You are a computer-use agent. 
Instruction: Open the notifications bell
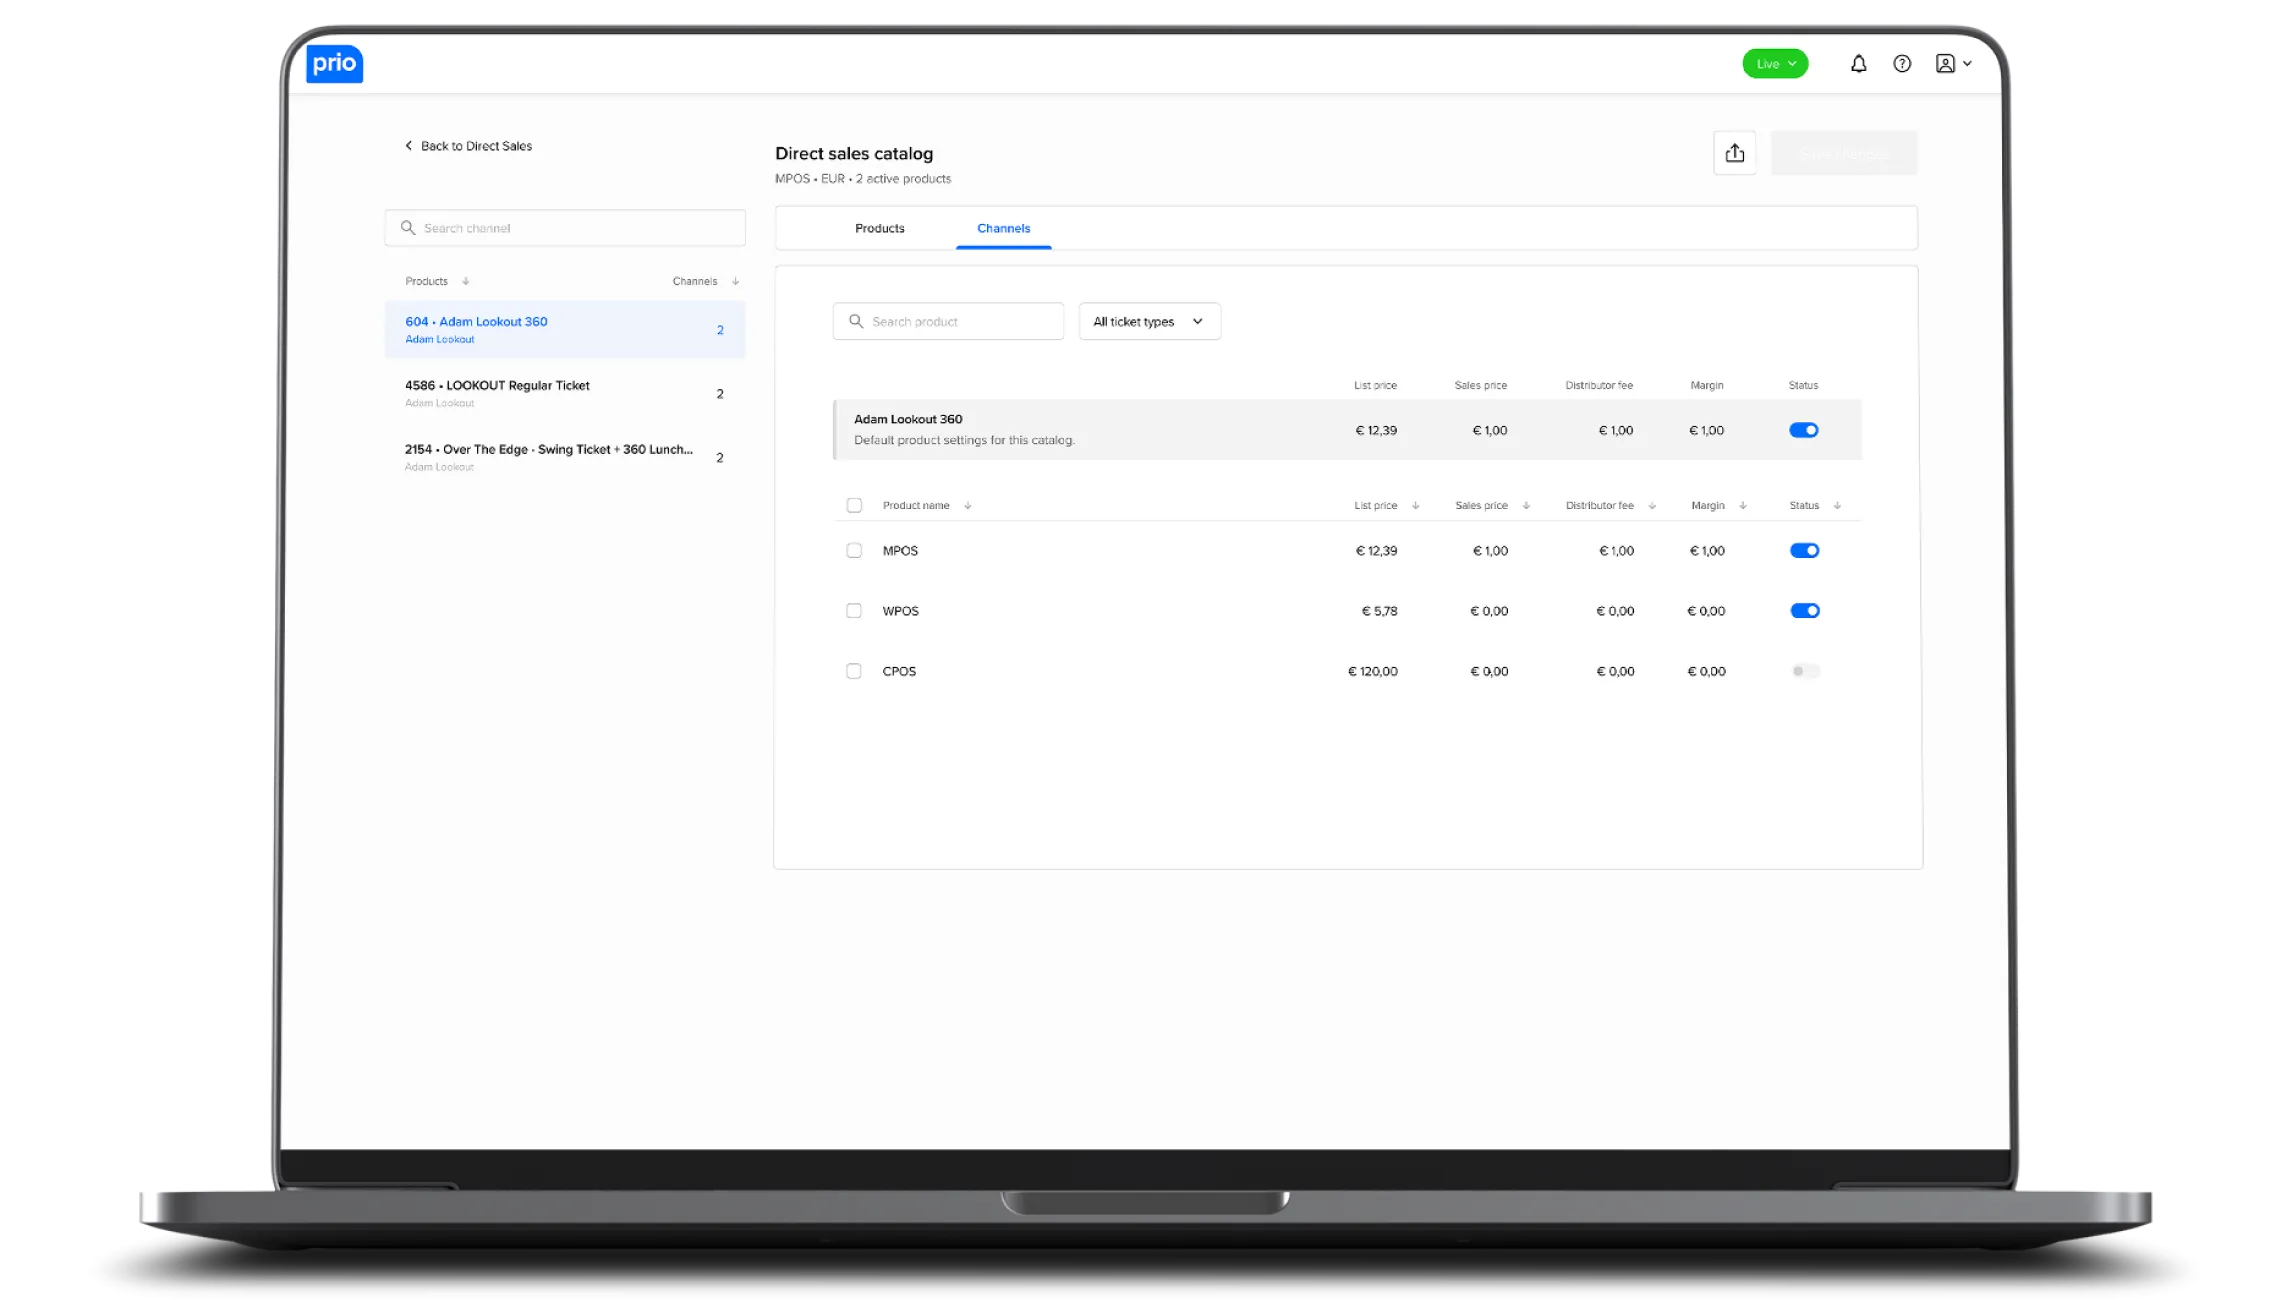click(1858, 64)
